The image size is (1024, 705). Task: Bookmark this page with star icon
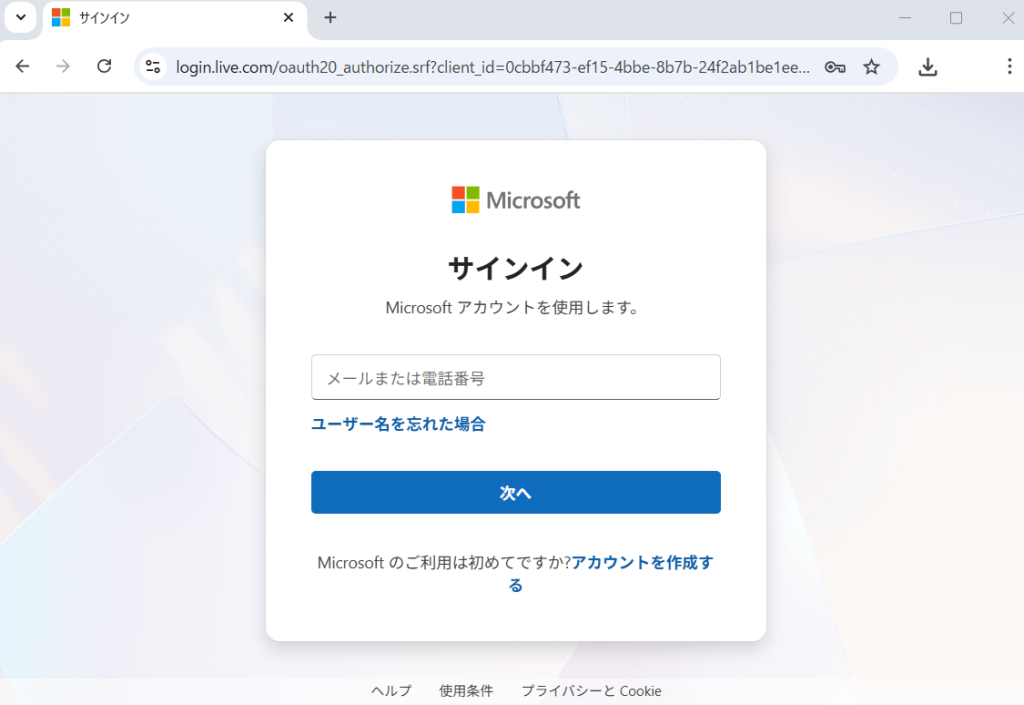click(x=871, y=67)
